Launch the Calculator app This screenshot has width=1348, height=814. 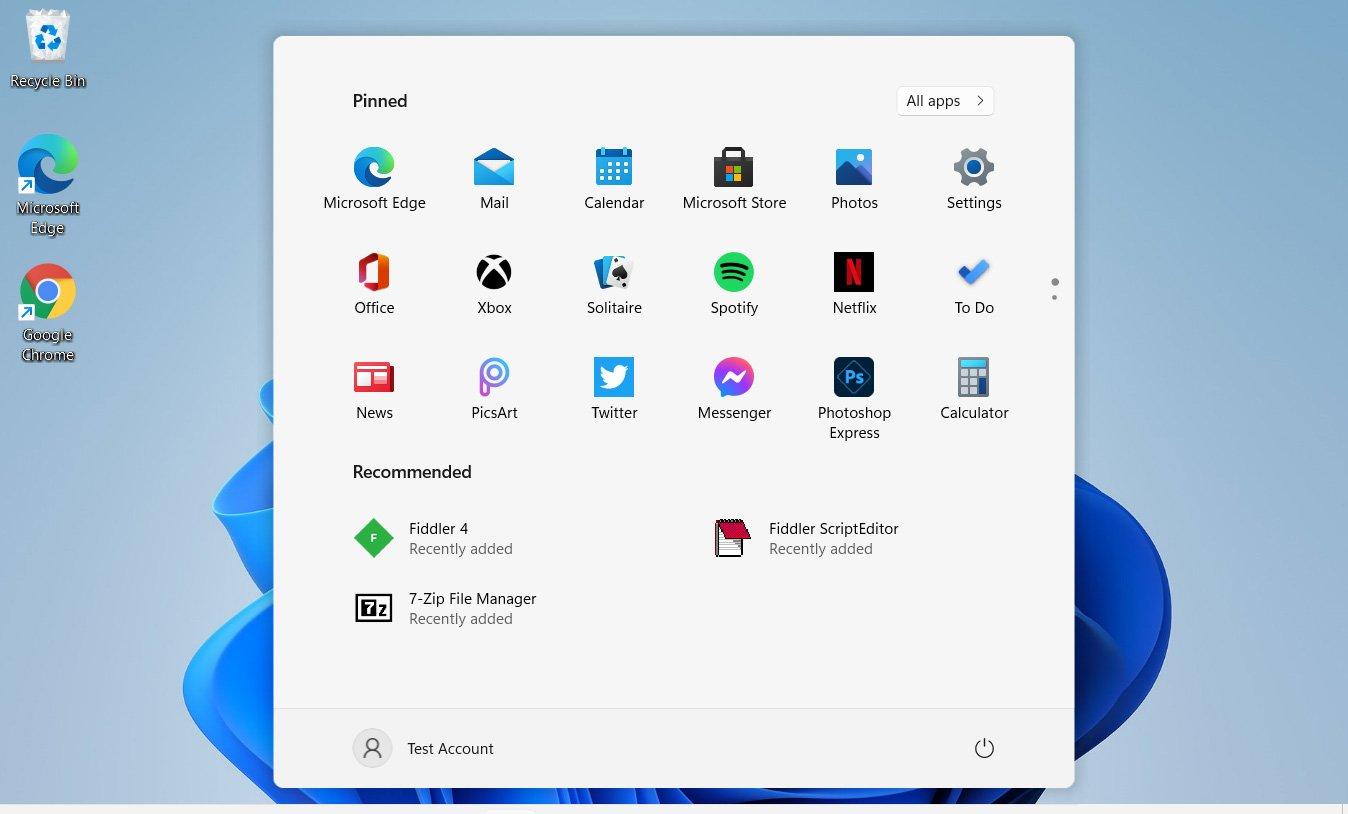click(x=974, y=389)
